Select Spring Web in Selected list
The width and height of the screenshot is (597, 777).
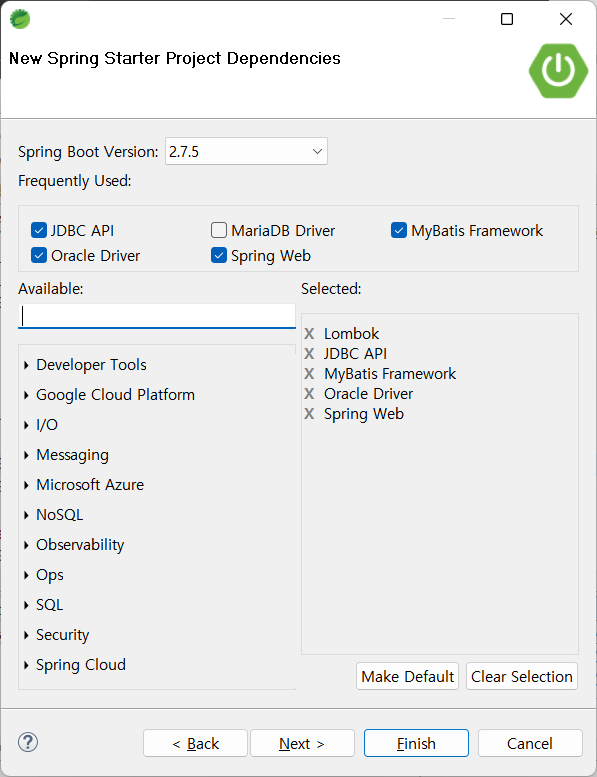(x=364, y=414)
